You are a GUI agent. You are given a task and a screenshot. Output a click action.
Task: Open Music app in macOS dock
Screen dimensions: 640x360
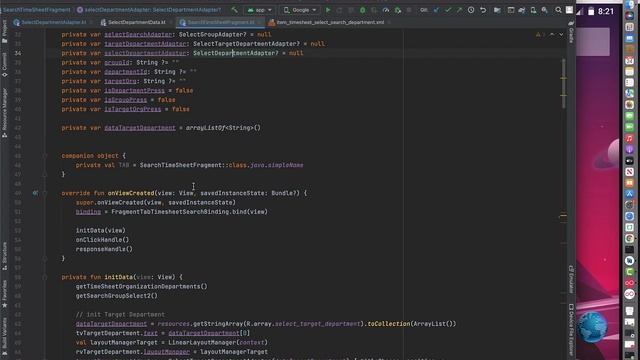tap(629, 138)
